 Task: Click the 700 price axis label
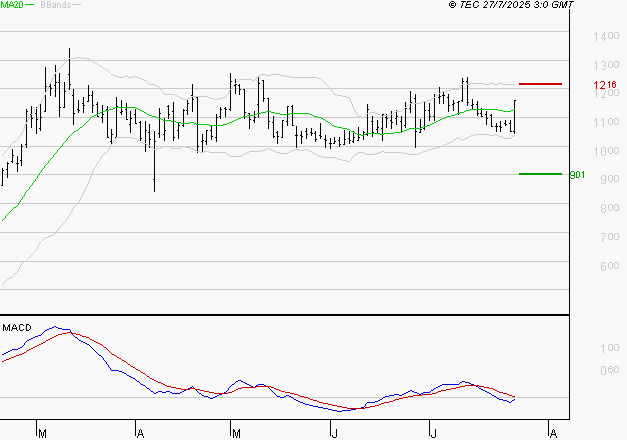click(610, 237)
